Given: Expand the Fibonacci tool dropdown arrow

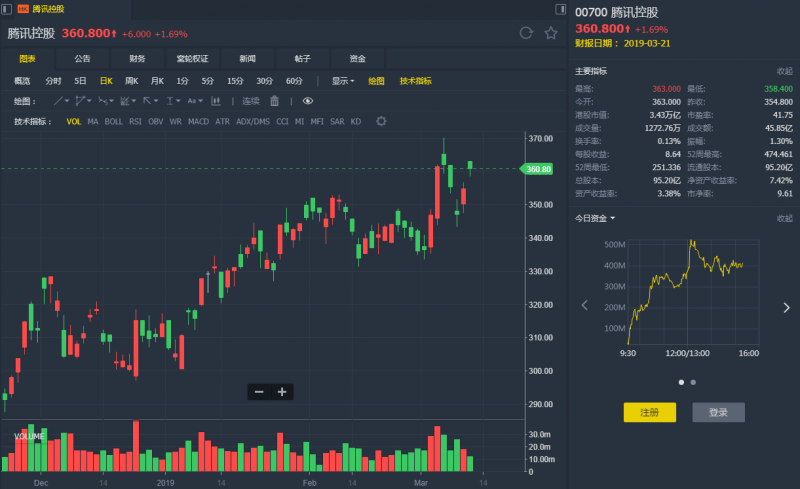Looking at the screenshot, I should tap(134, 101).
